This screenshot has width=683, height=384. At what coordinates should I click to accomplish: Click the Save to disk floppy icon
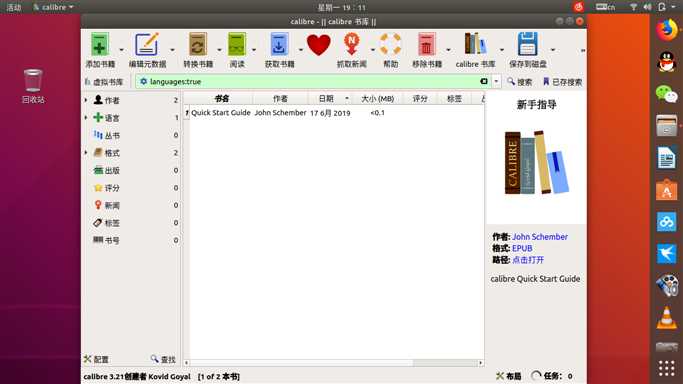527,44
